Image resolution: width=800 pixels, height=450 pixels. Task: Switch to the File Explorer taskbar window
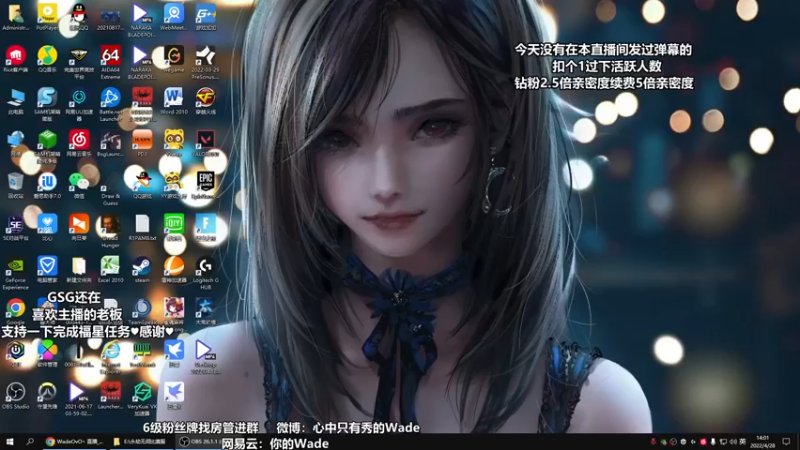click(140, 442)
